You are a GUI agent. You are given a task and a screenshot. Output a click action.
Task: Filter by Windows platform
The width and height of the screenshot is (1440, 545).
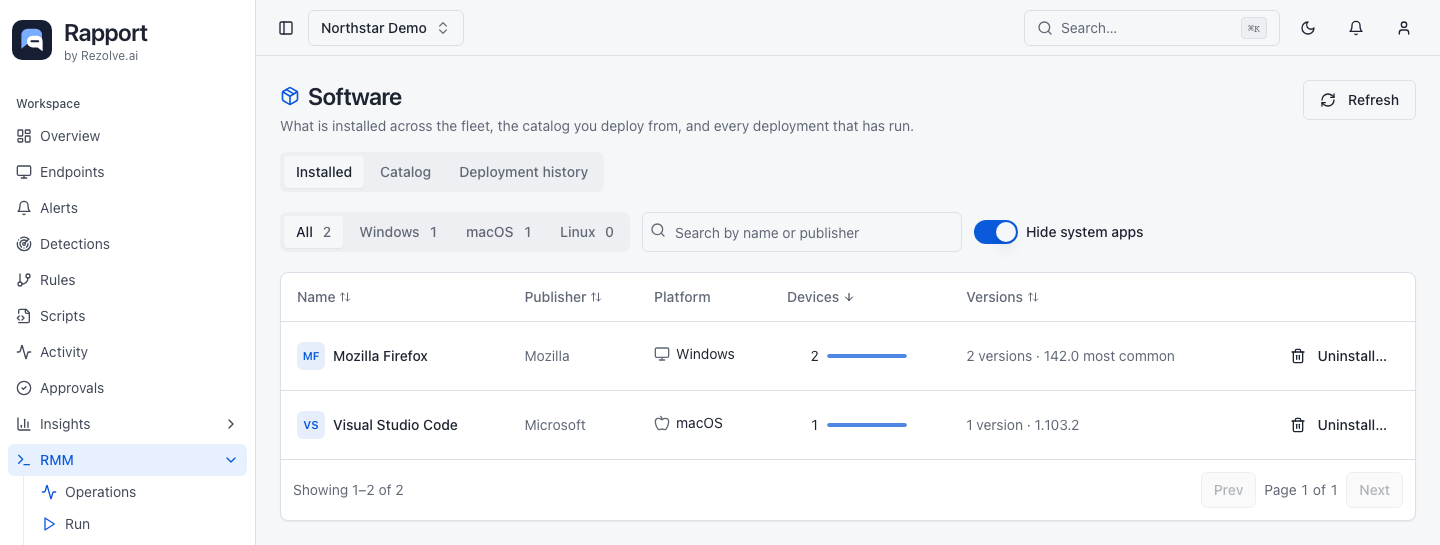pos(398,232)
